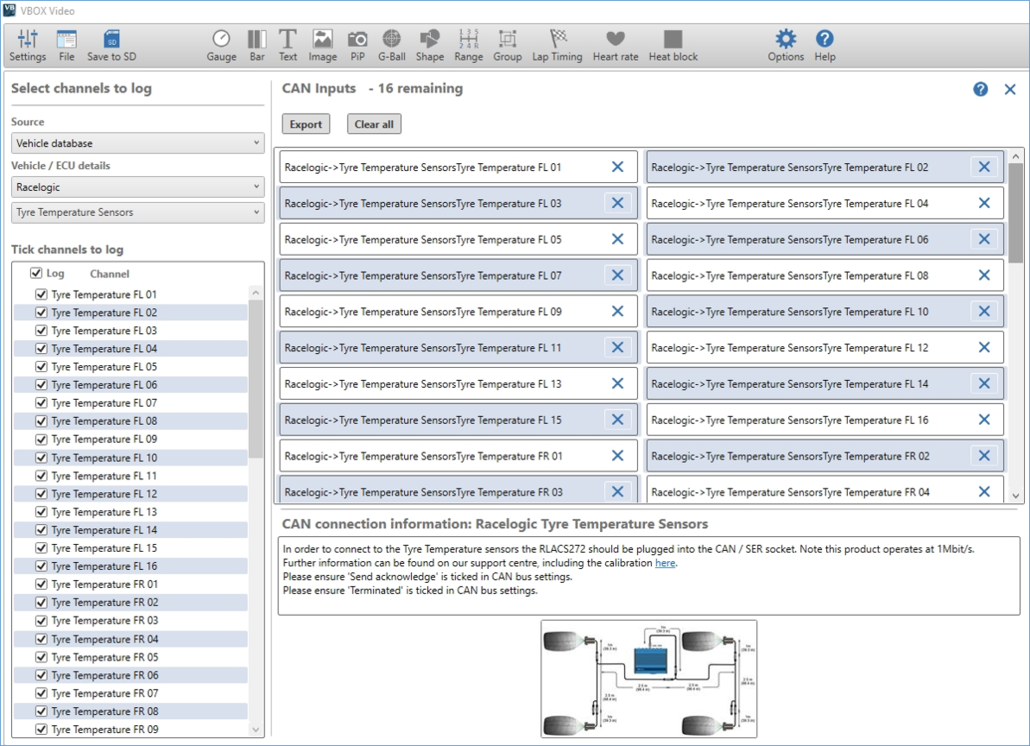The height and width of the screenshot is (746, 1030).
Task: Untick Tyre Temperature FR 03 checkbox
Action: 41,621
